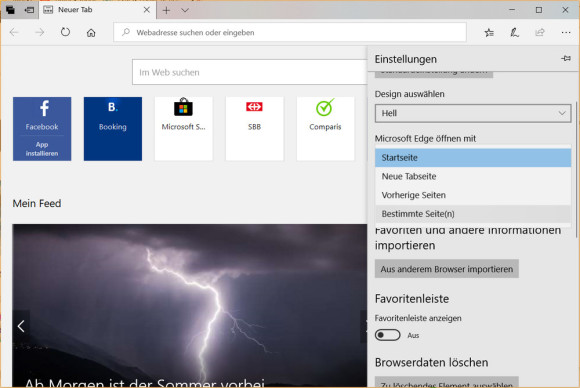This screenshot has height=388, width=580.
Task: Select Neue Tabseite option
Action: (473, 176)
